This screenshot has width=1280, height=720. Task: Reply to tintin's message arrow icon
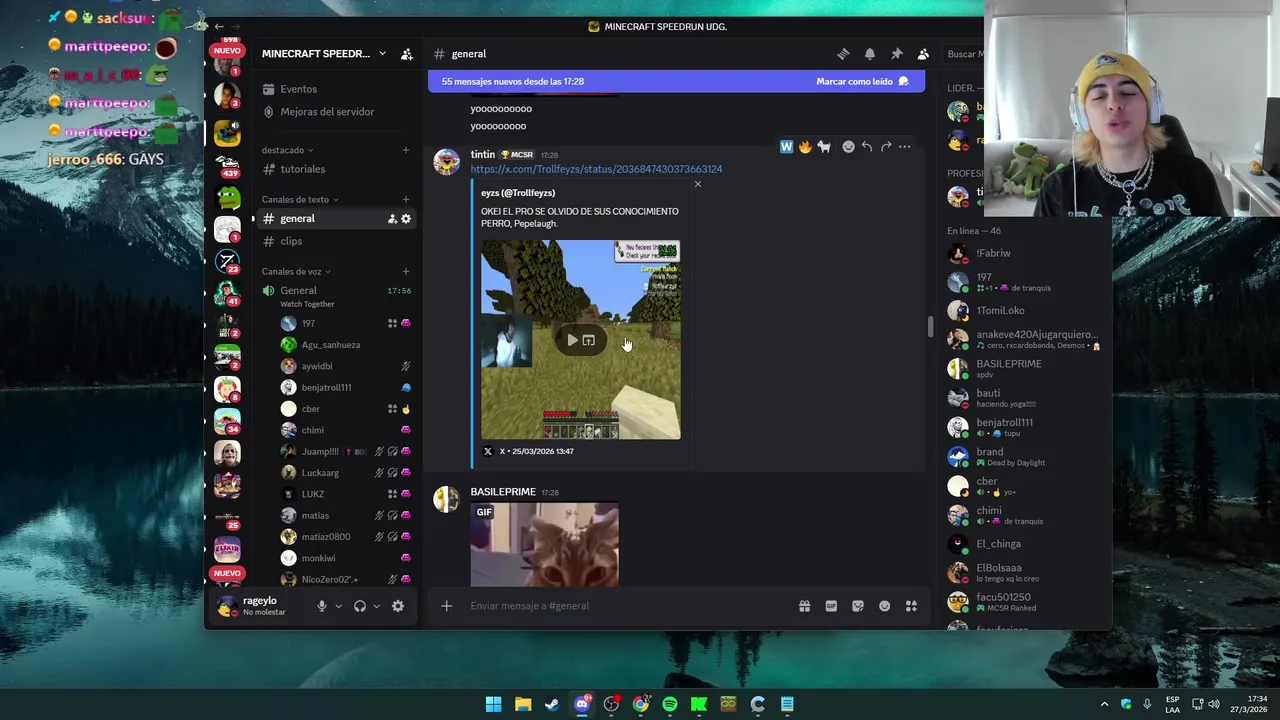coord(867,147)
